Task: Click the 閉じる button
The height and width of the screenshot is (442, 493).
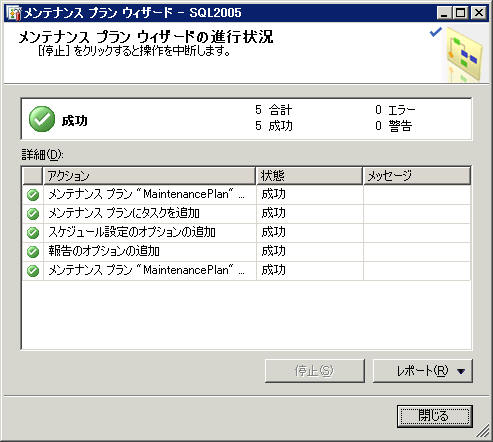Action: (x=435, y=416)
